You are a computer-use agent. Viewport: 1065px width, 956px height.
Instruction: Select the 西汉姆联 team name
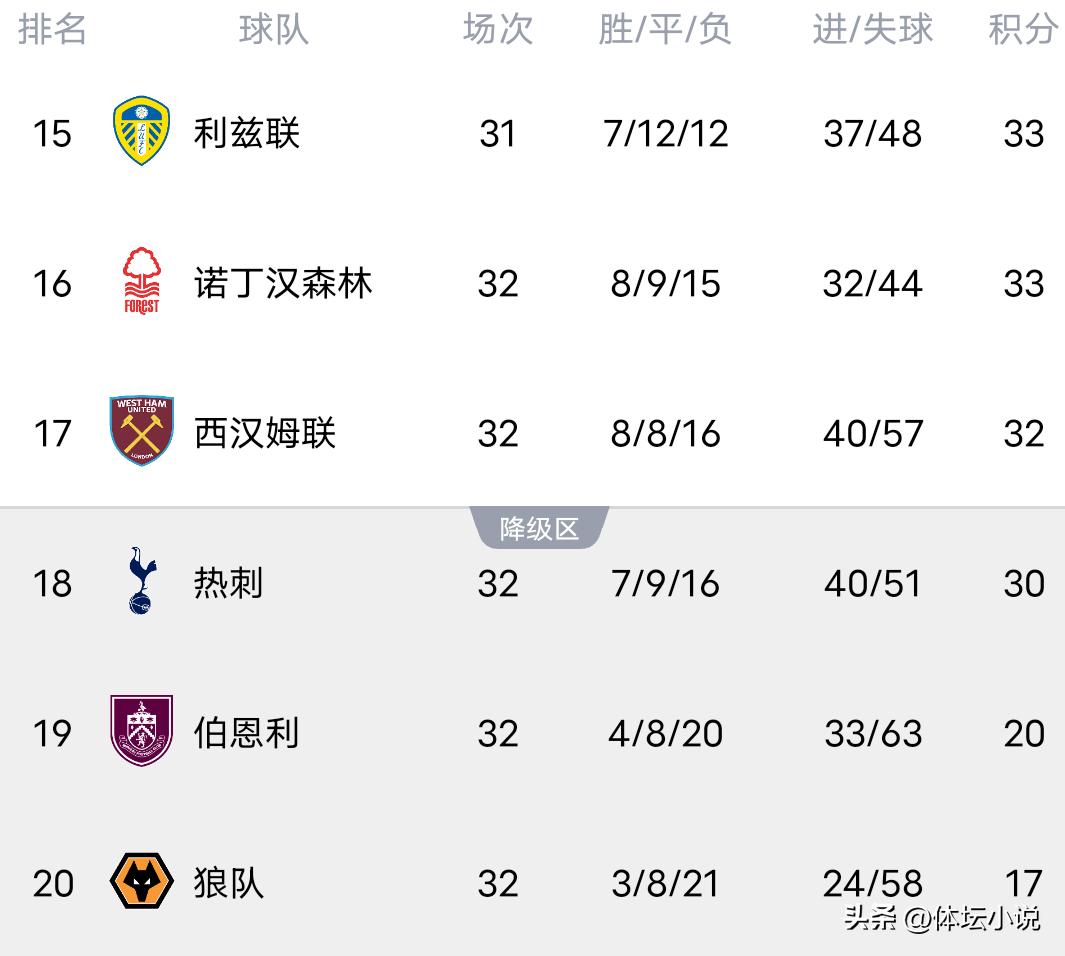pyautogui.click(x=265, y=433)
